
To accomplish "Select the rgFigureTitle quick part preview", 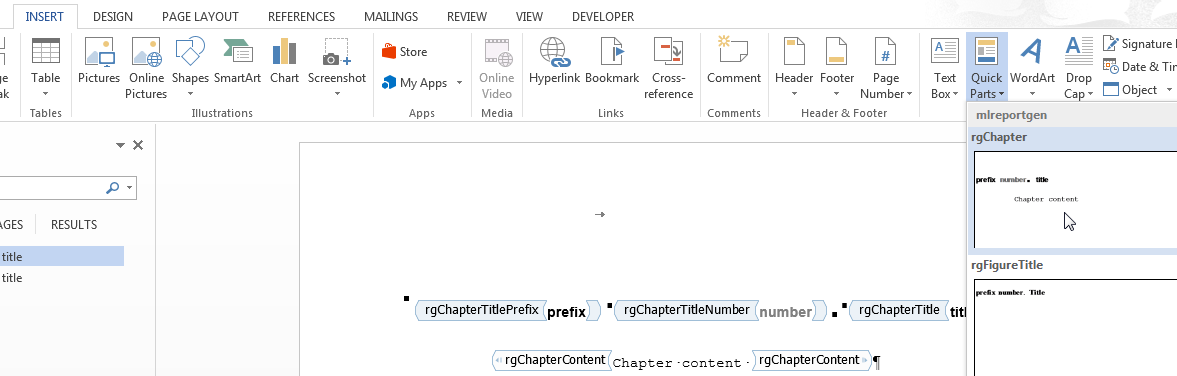I will tap(1075, 327).
